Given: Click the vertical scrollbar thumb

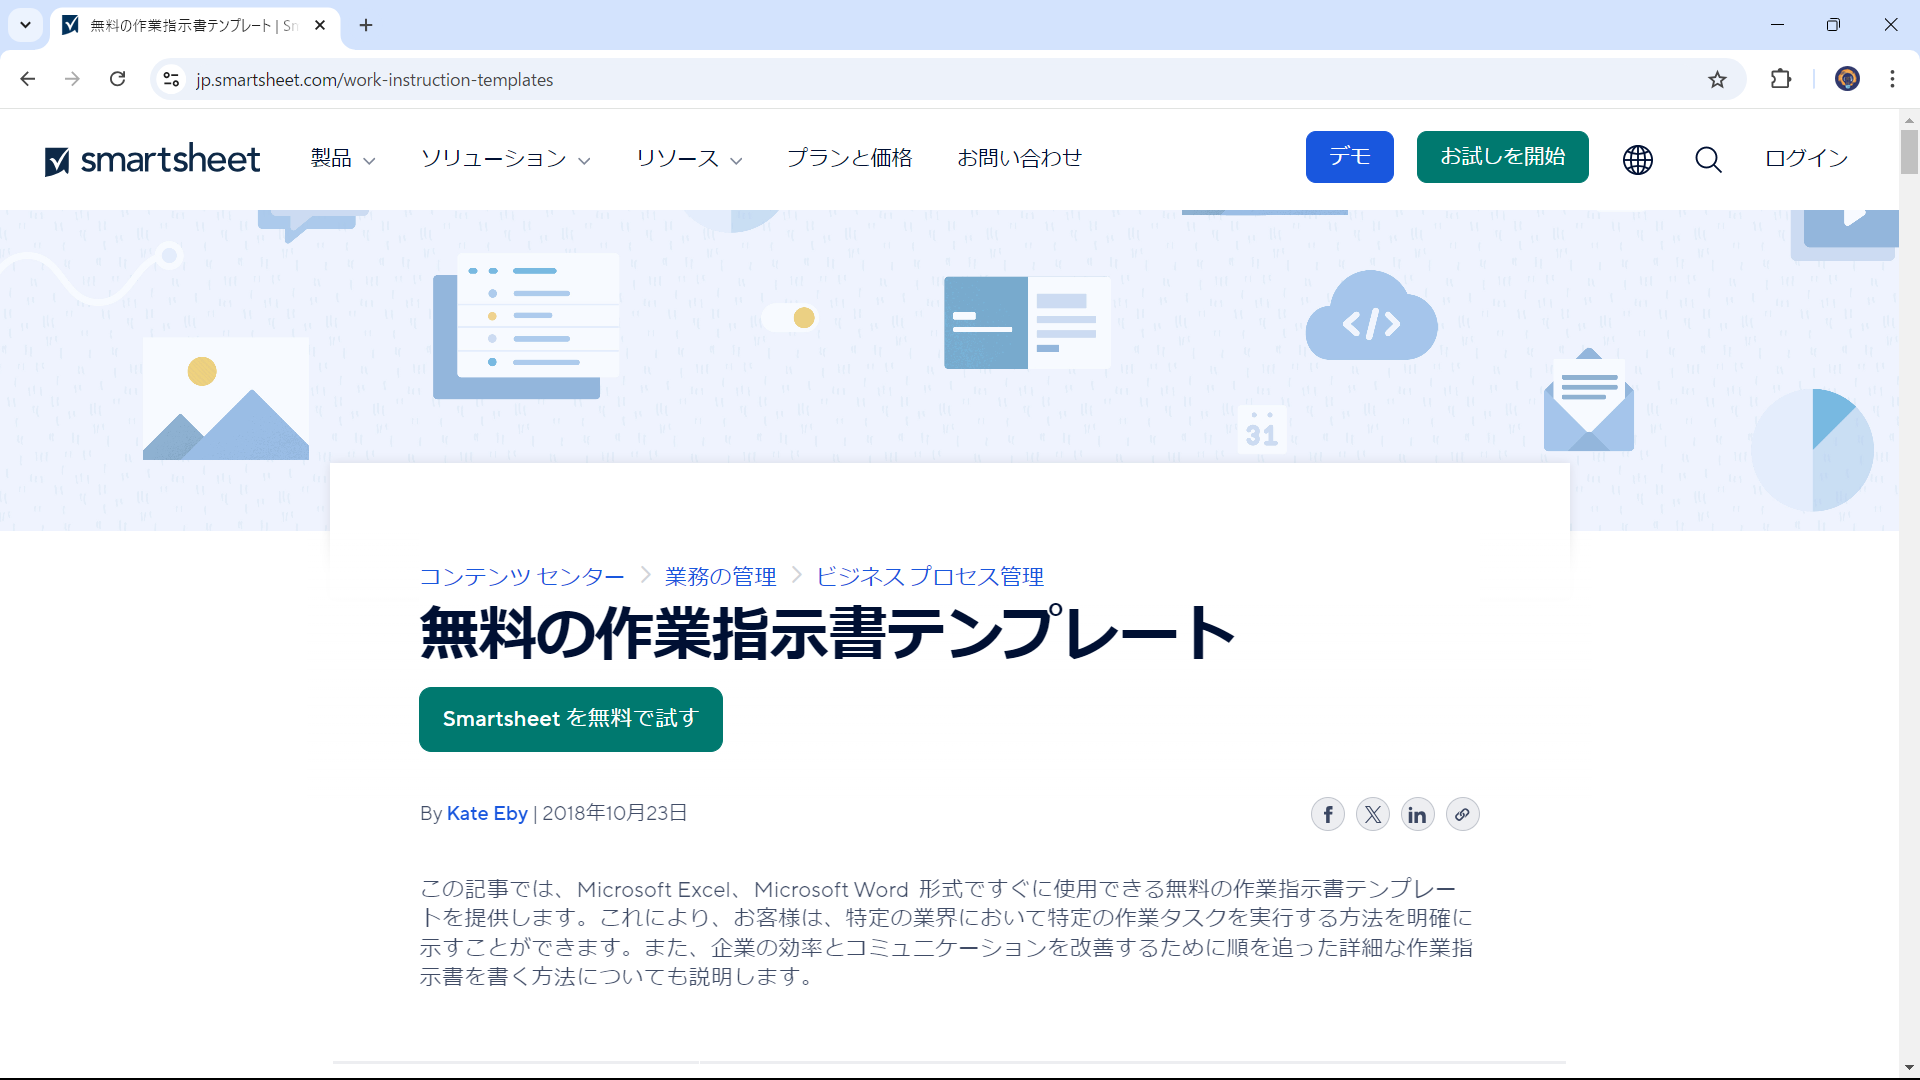Looking at the screenshot, I should click(x=1909, y=151).
